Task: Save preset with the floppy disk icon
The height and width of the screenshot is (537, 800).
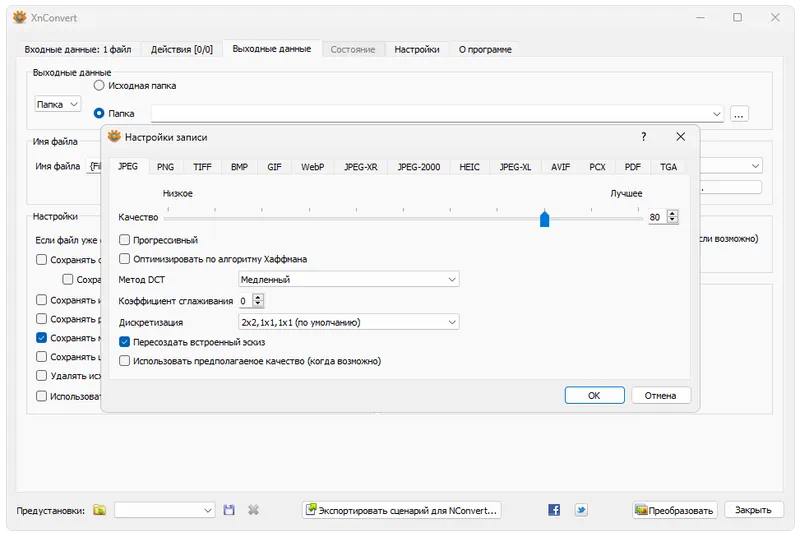Action: pyautogui.click(x=229, y=509)
